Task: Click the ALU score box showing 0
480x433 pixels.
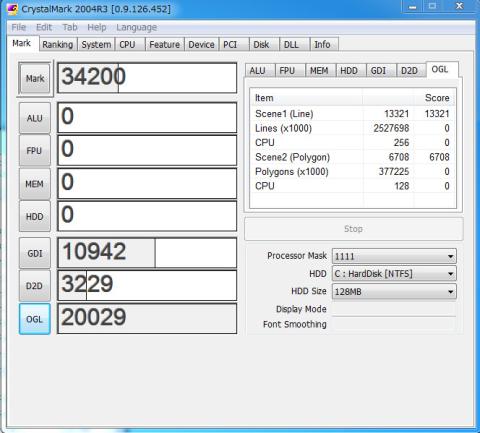Action: (x=147, y=118)
